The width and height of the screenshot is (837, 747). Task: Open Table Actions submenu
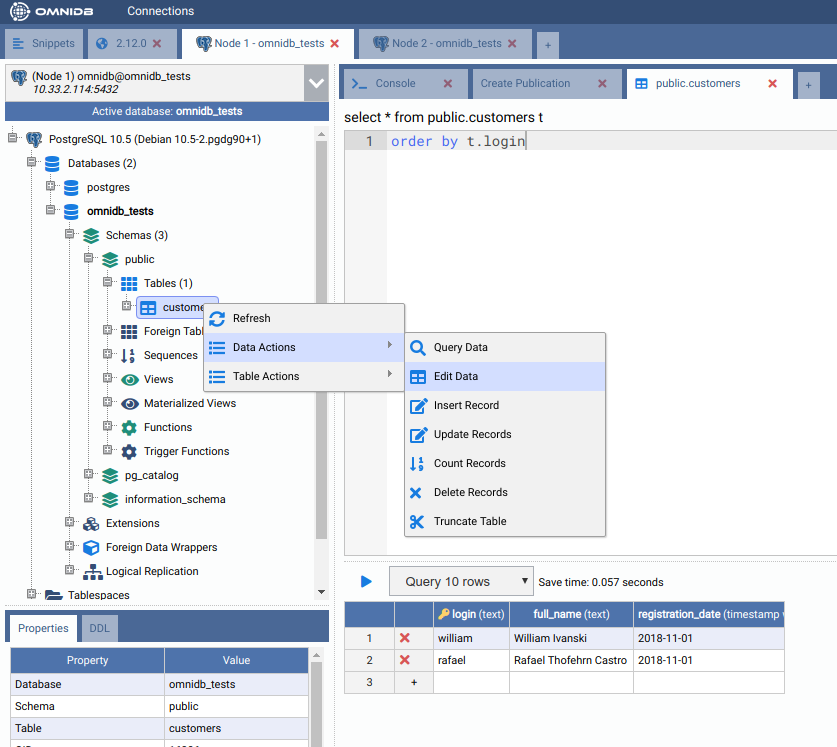click(x=266, y=376)
